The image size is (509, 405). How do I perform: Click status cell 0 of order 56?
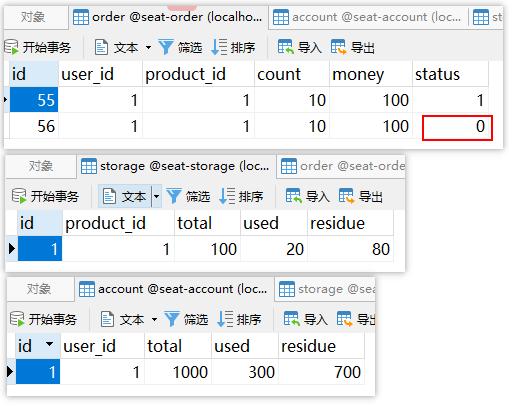tap(457, 127)
